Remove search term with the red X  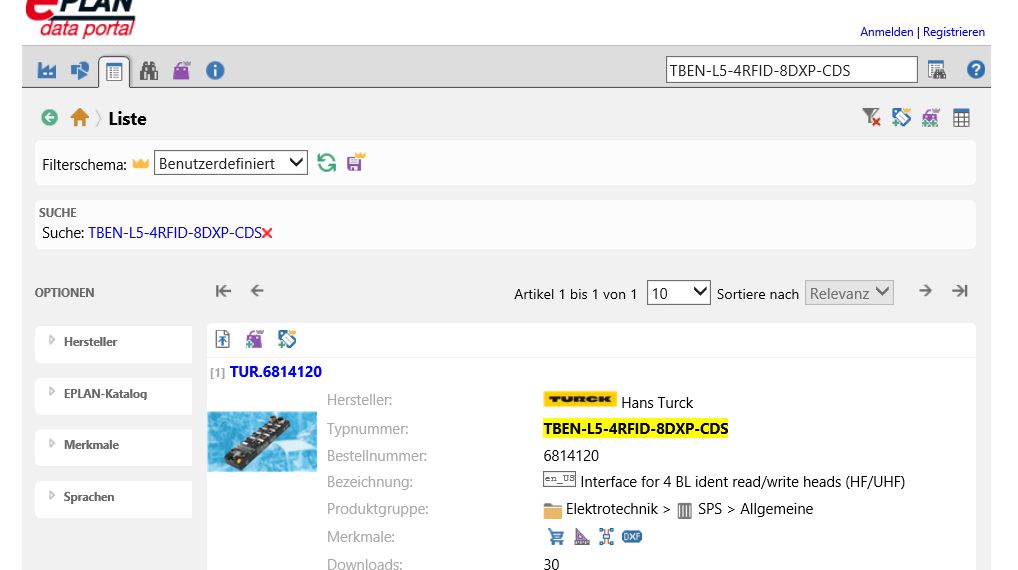[x=267, y=233]
